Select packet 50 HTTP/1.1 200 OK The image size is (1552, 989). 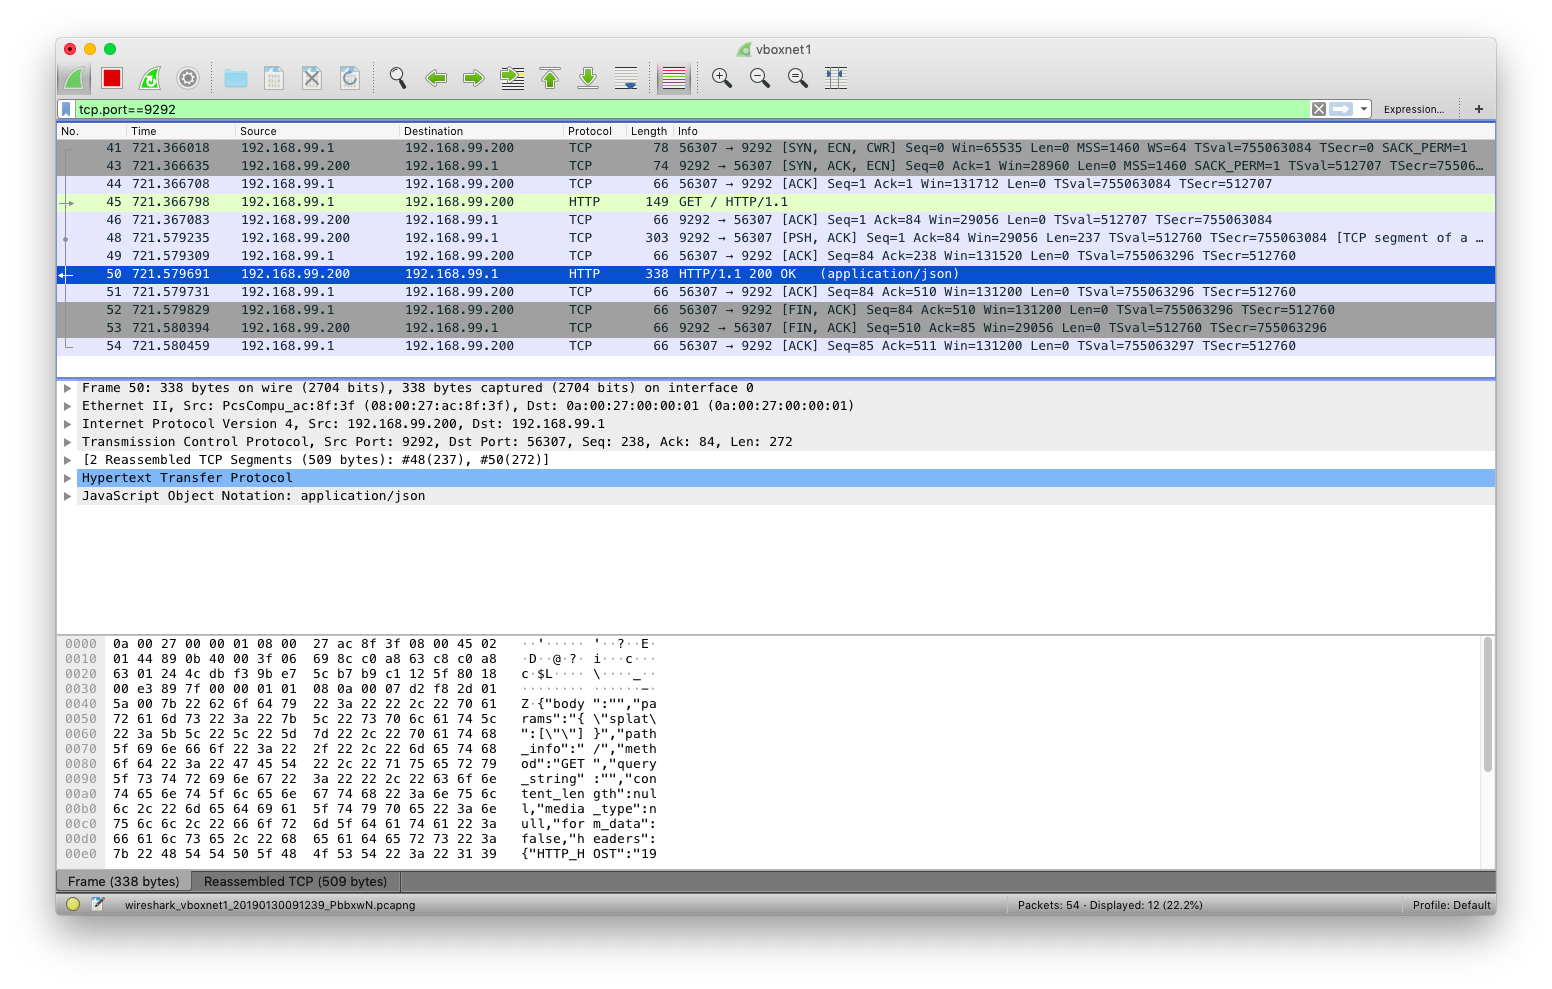776,274
